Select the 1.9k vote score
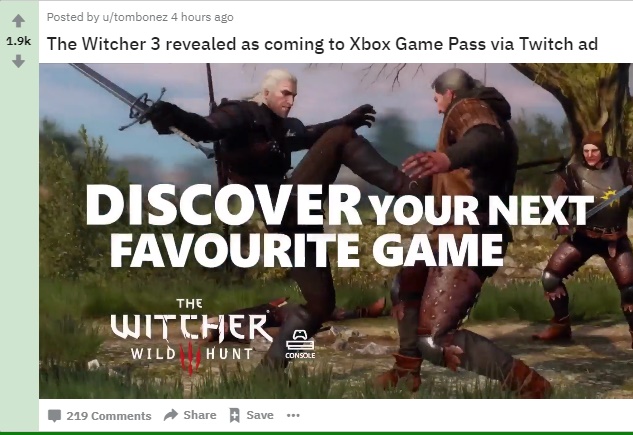The height and width of the screenshot is (435, 633). click(19, 41)
